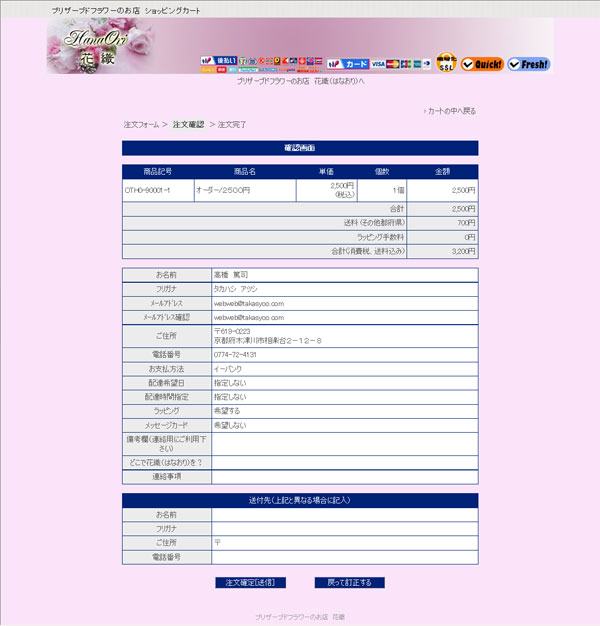The width and height of the screenshot is (600, 626).
Task: Click the 送付先 section header
Action: point(300,500)
